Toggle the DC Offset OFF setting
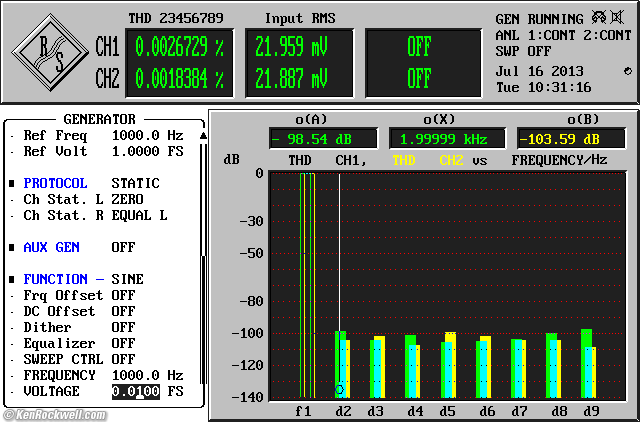 tap(123, 311)
